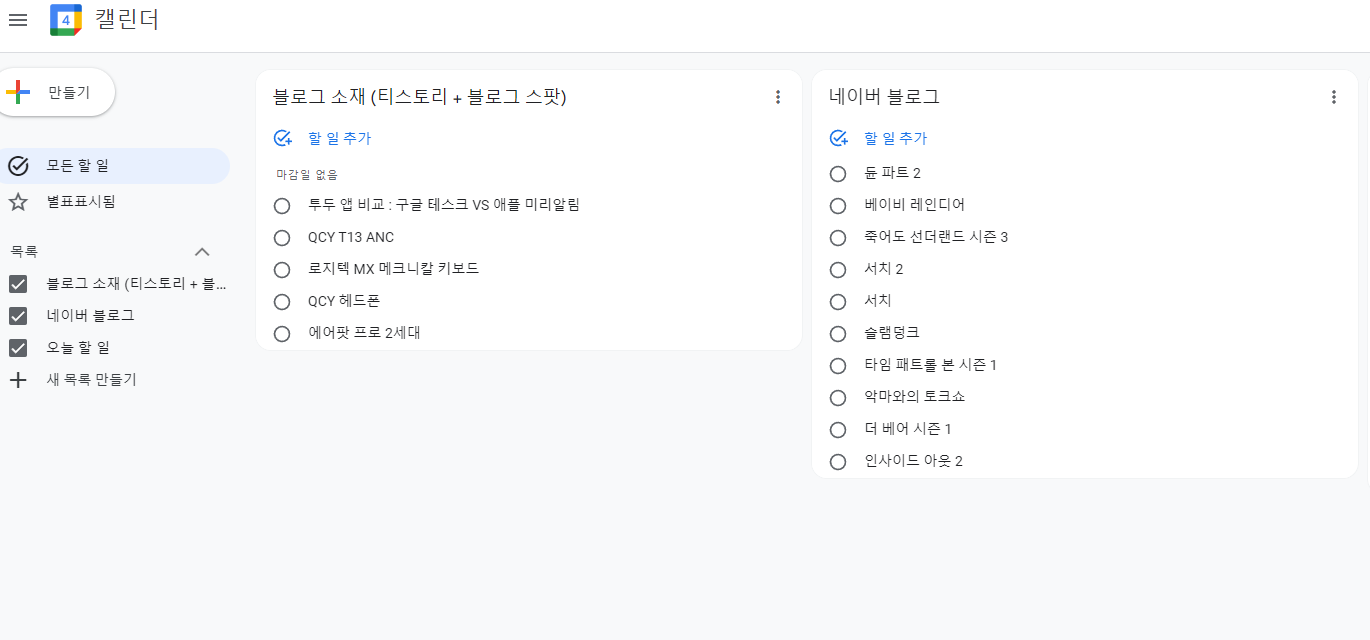Viewport: 1370px width, 640px height.
Task: Complete the 서치 task circle
Action: [x=838, y=302]
